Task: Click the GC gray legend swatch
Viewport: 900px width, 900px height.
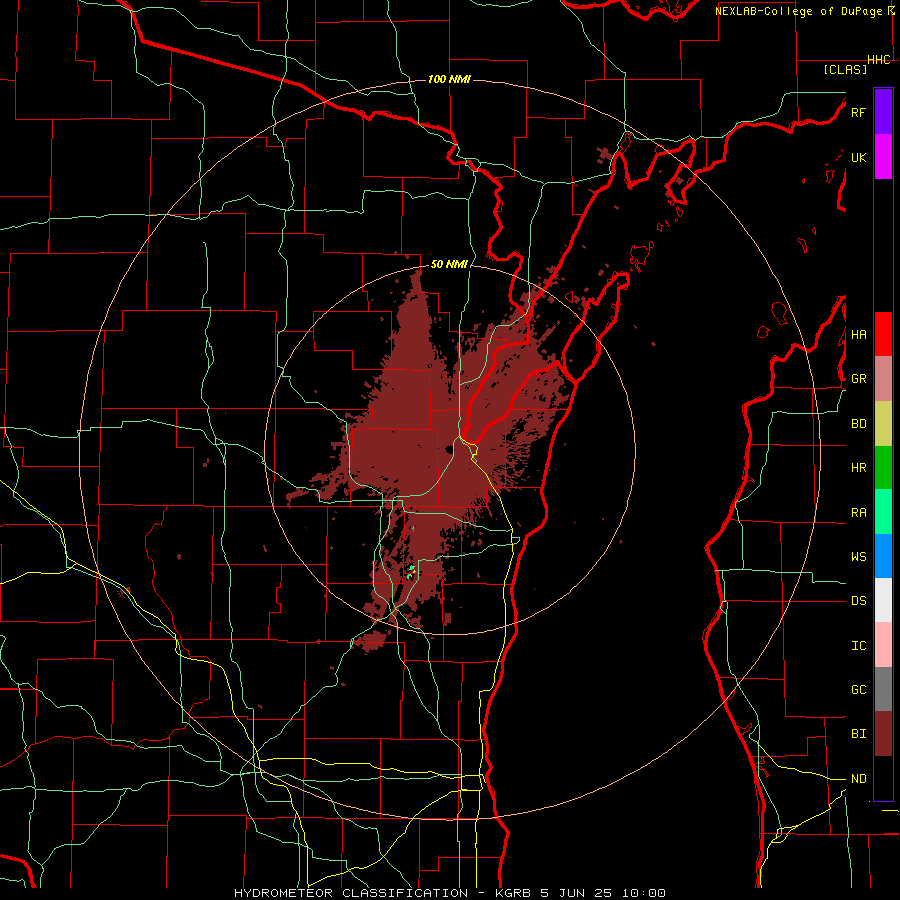Action: coord(883,689)
